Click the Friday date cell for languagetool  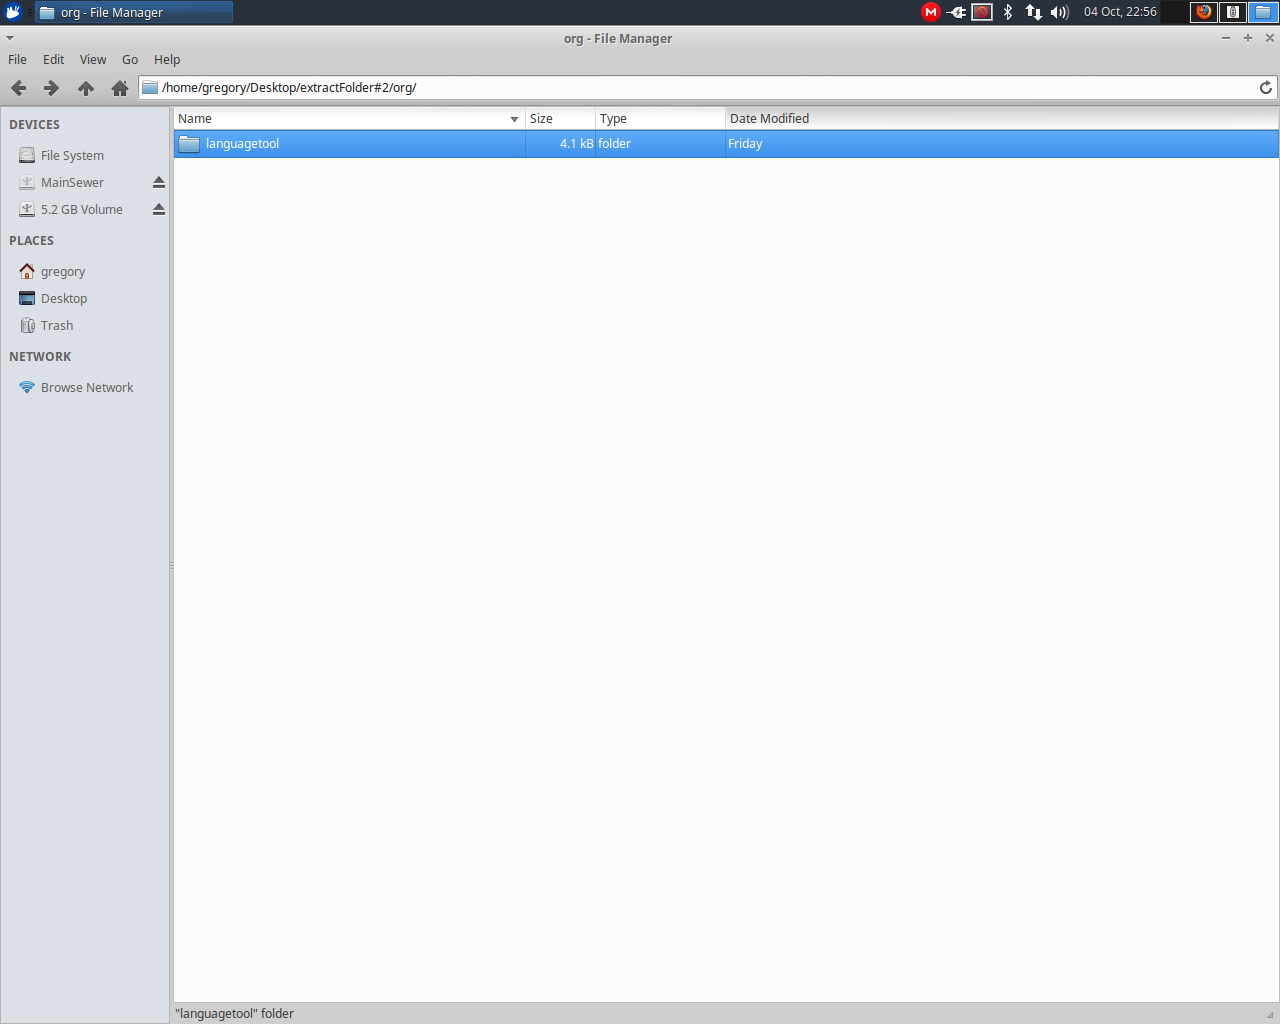(x=745, y=144)
